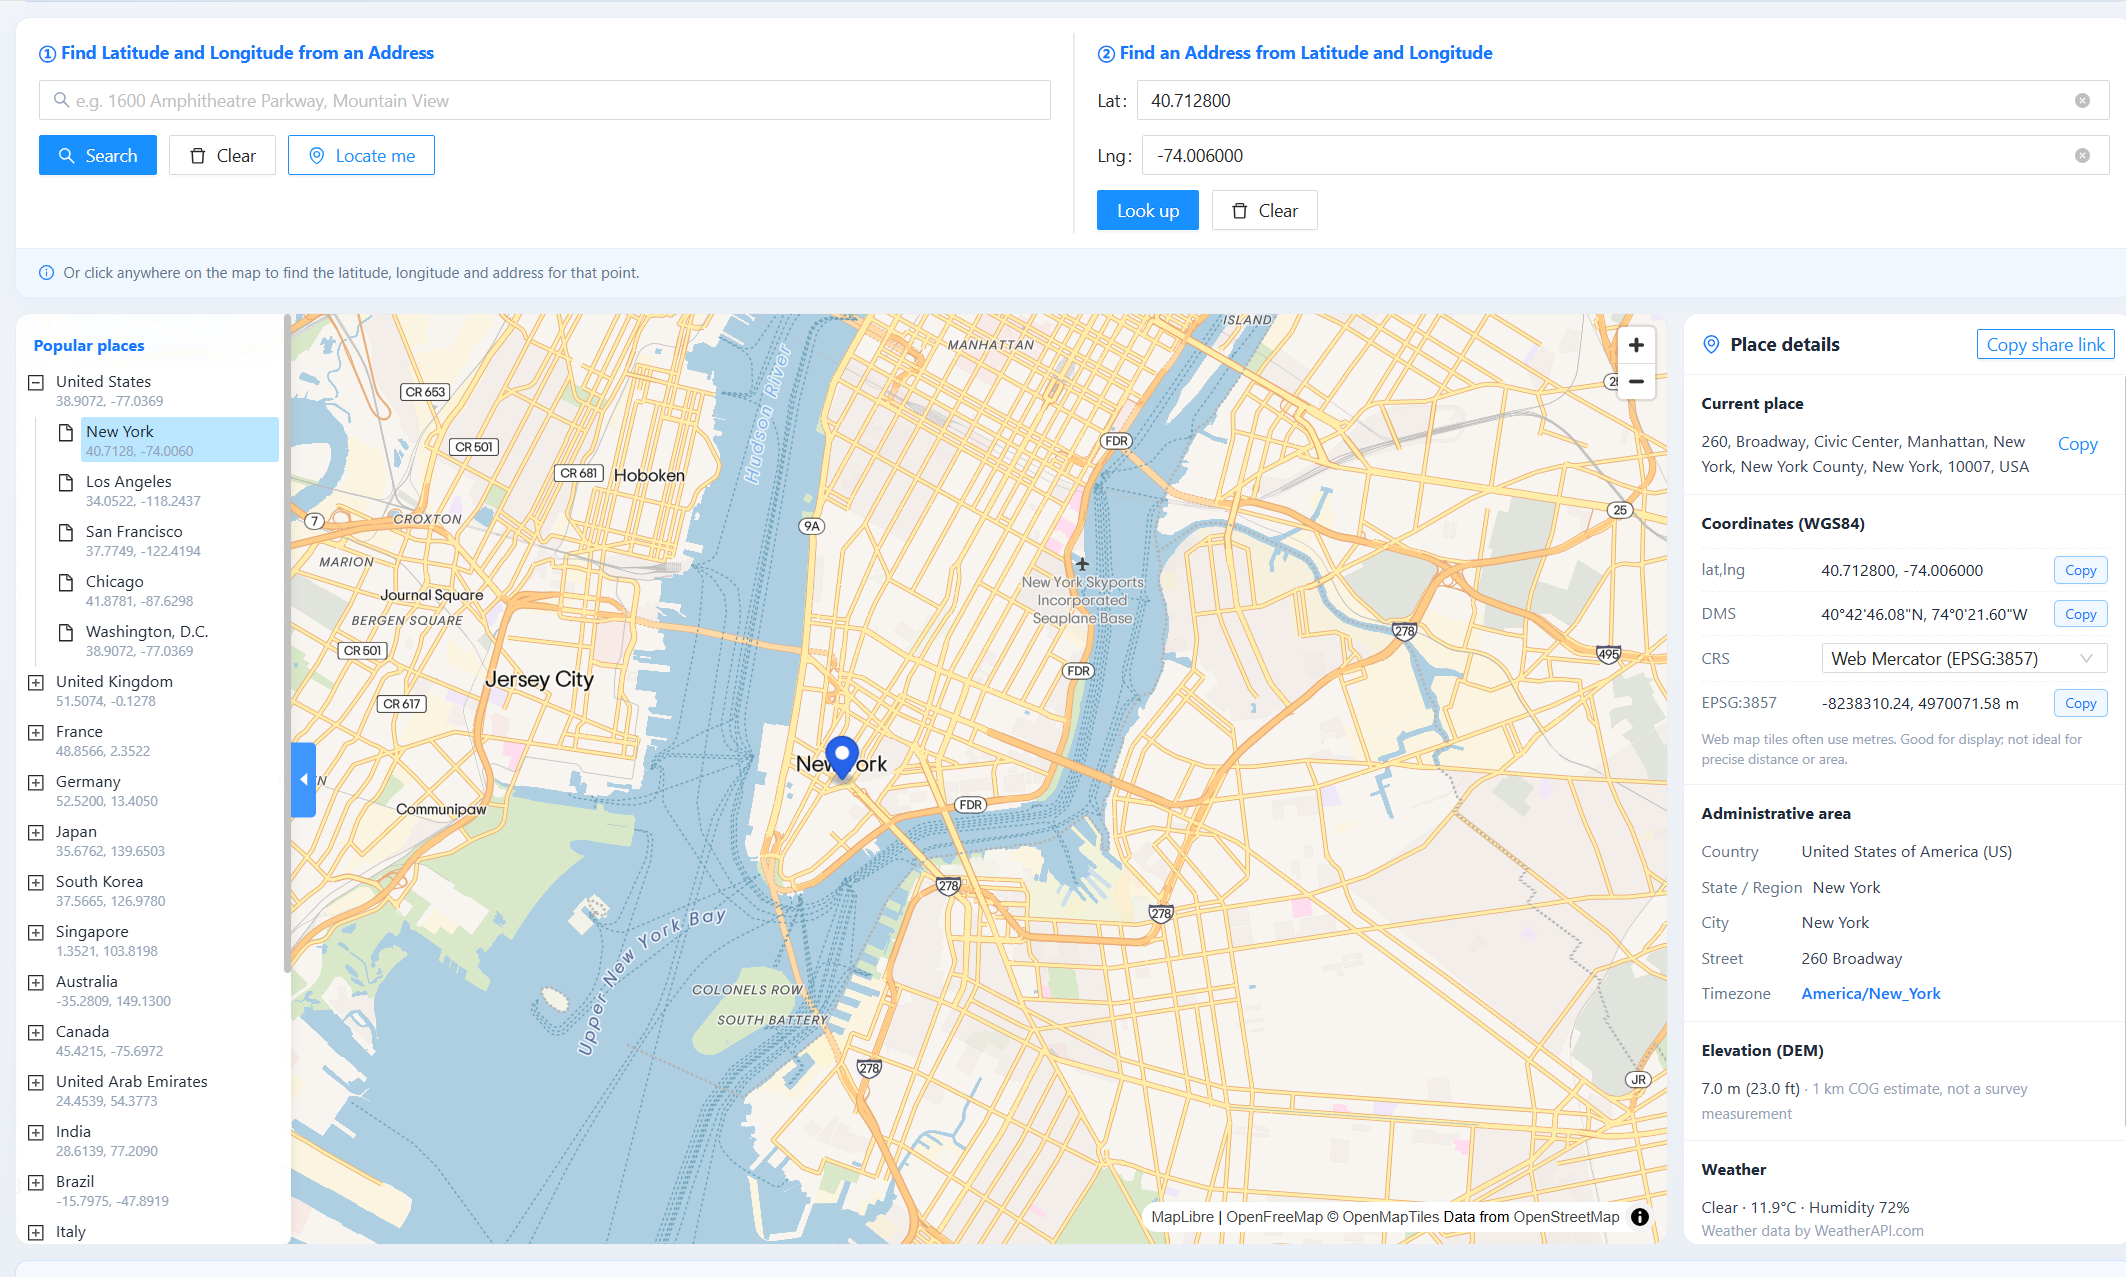The width and height of the screenshot is (2126, 1277).
Task: Click the Chicago document icon
Action: [66, 582]
